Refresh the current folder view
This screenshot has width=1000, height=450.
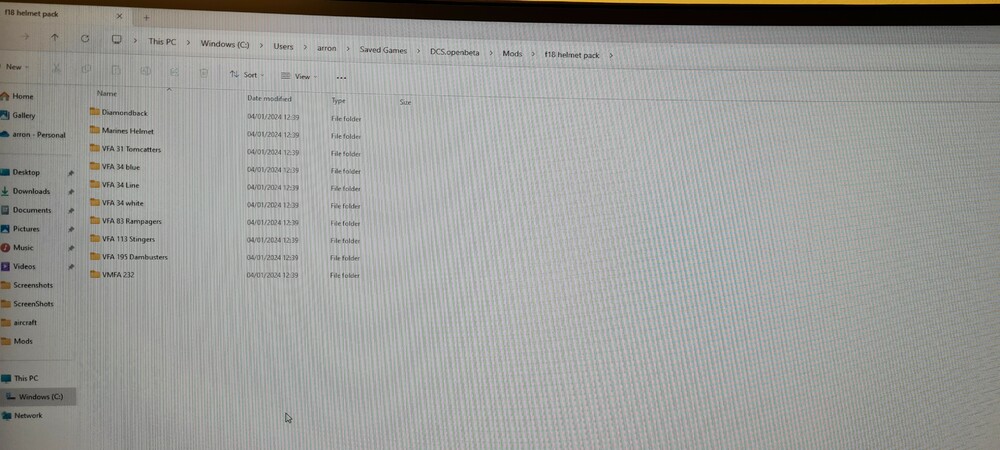point(85,38)
